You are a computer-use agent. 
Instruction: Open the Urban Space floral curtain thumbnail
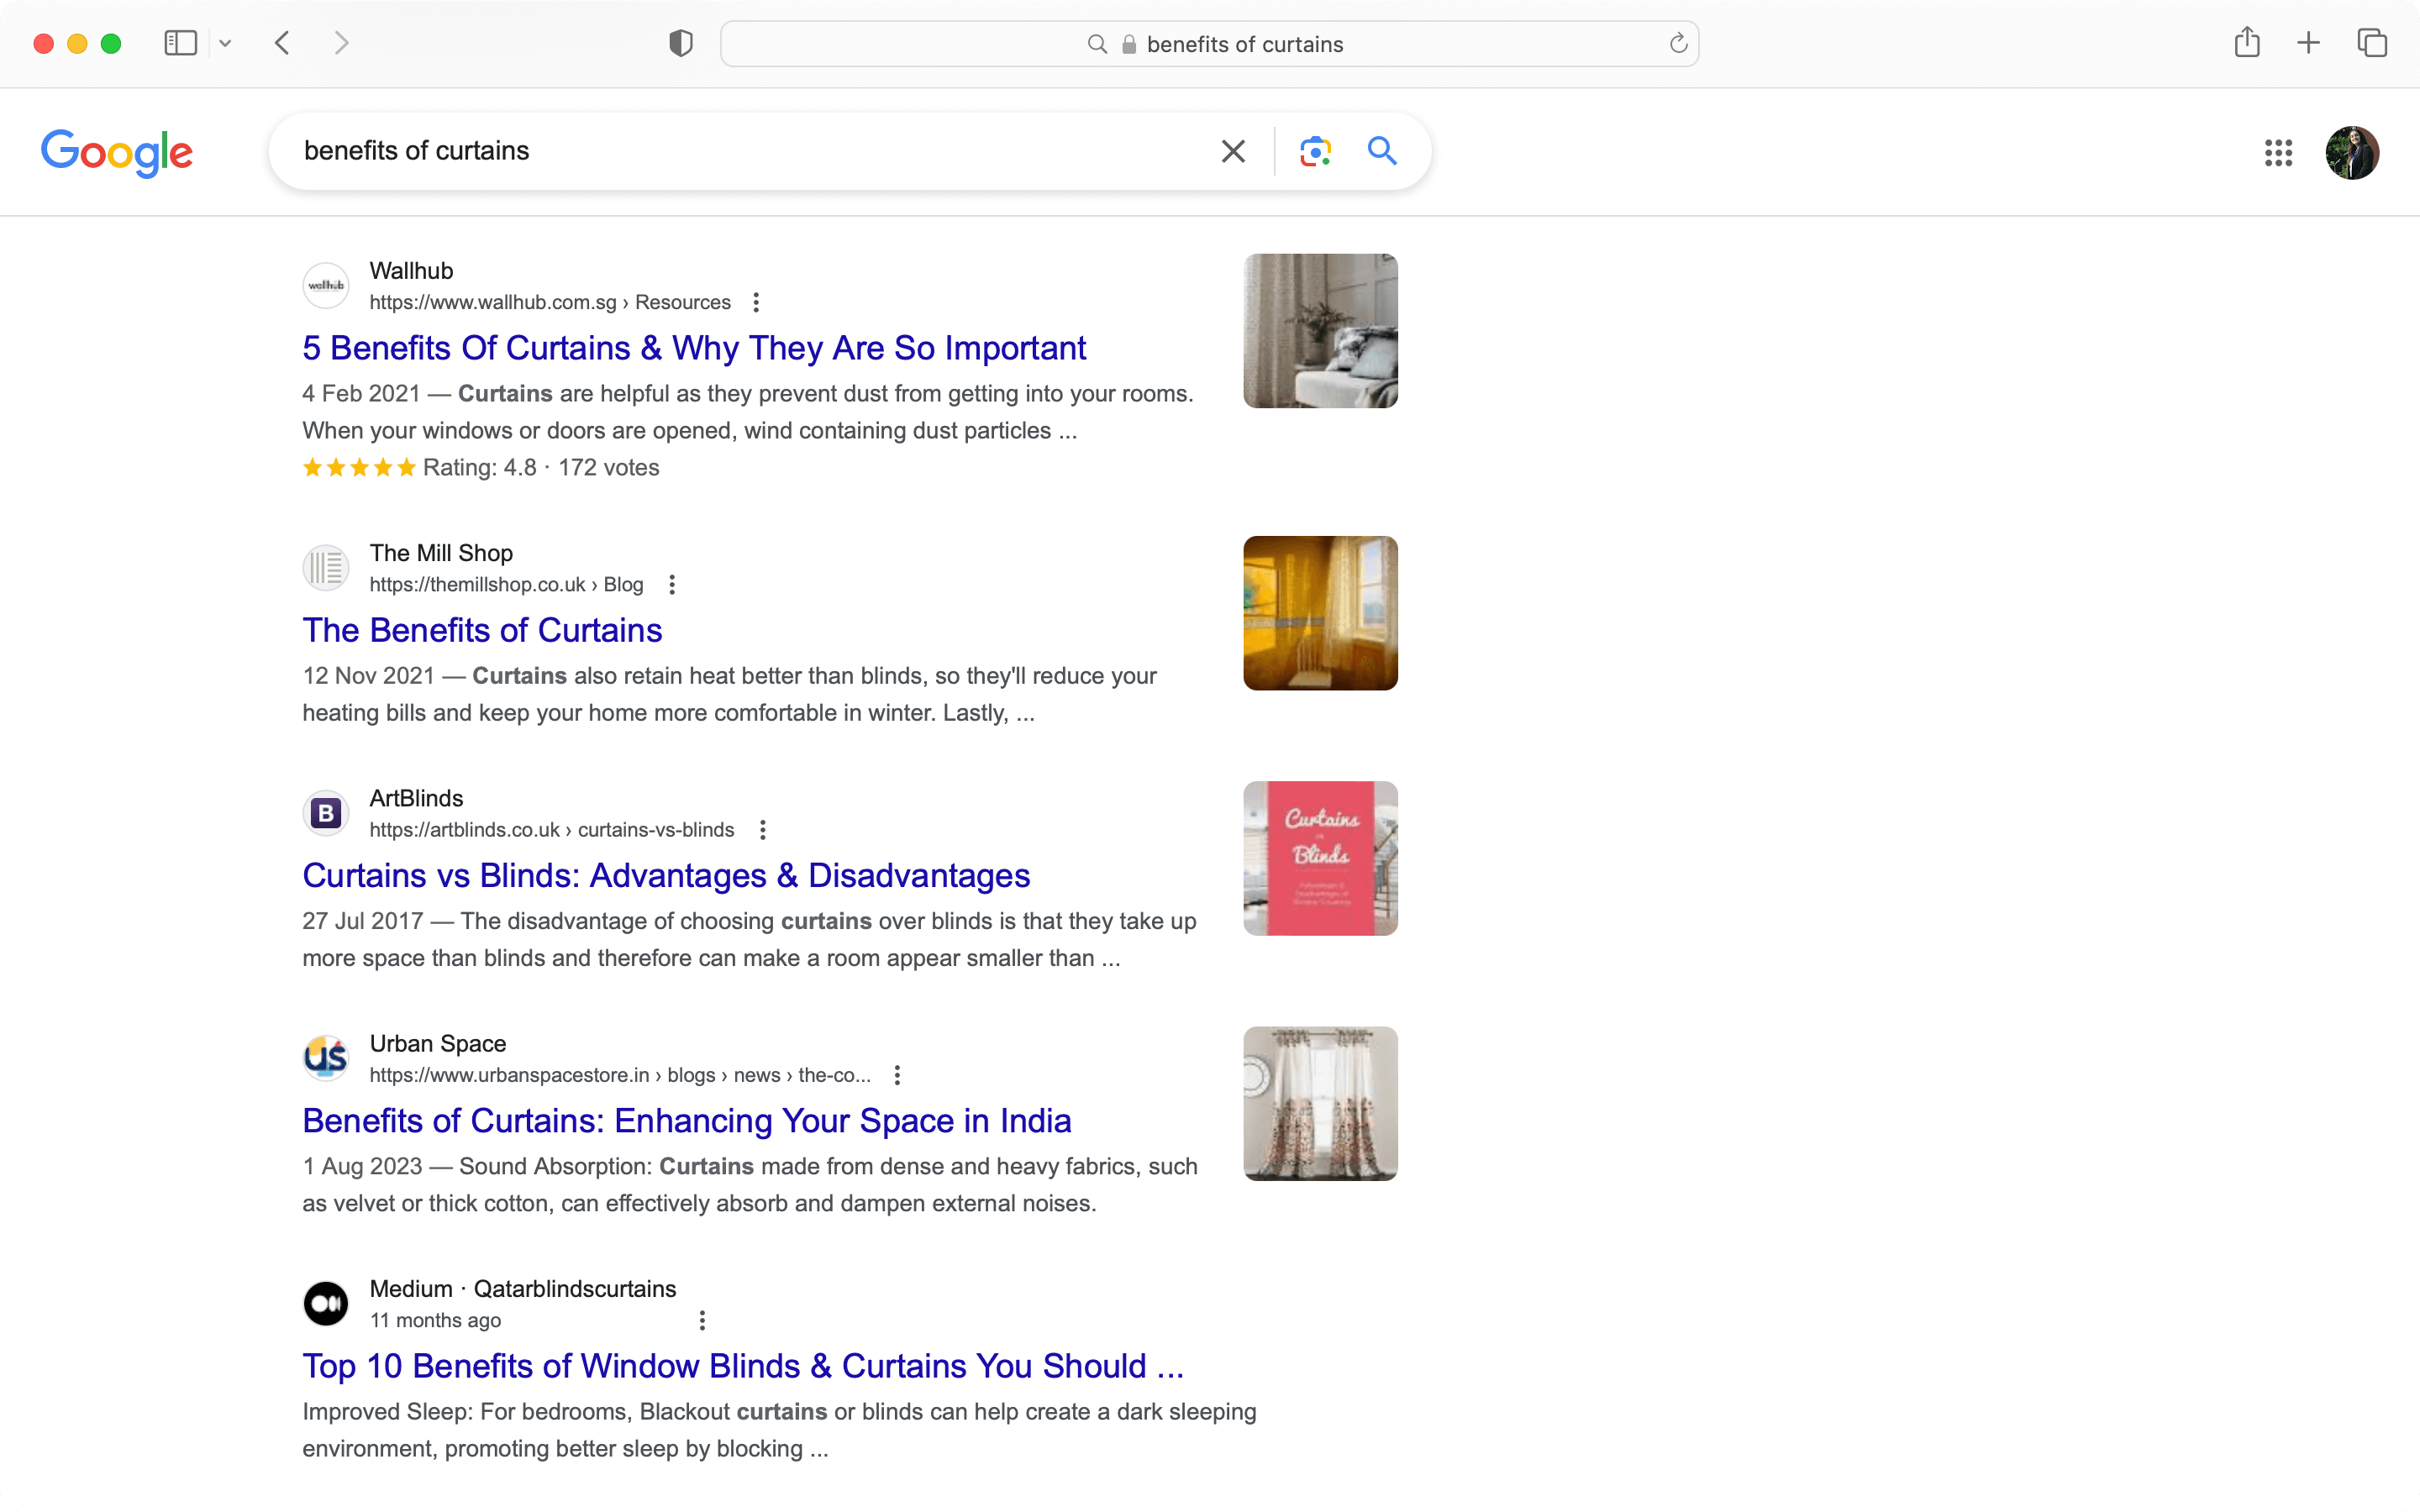click(x=1320, y=1103)
